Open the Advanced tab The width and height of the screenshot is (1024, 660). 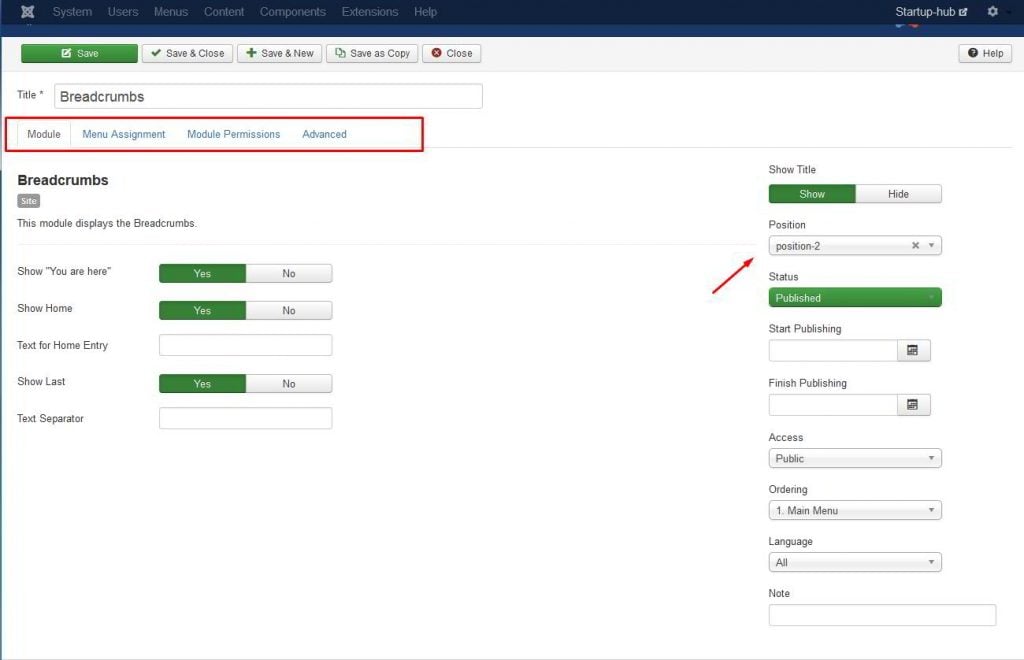[x=324, y=134]
